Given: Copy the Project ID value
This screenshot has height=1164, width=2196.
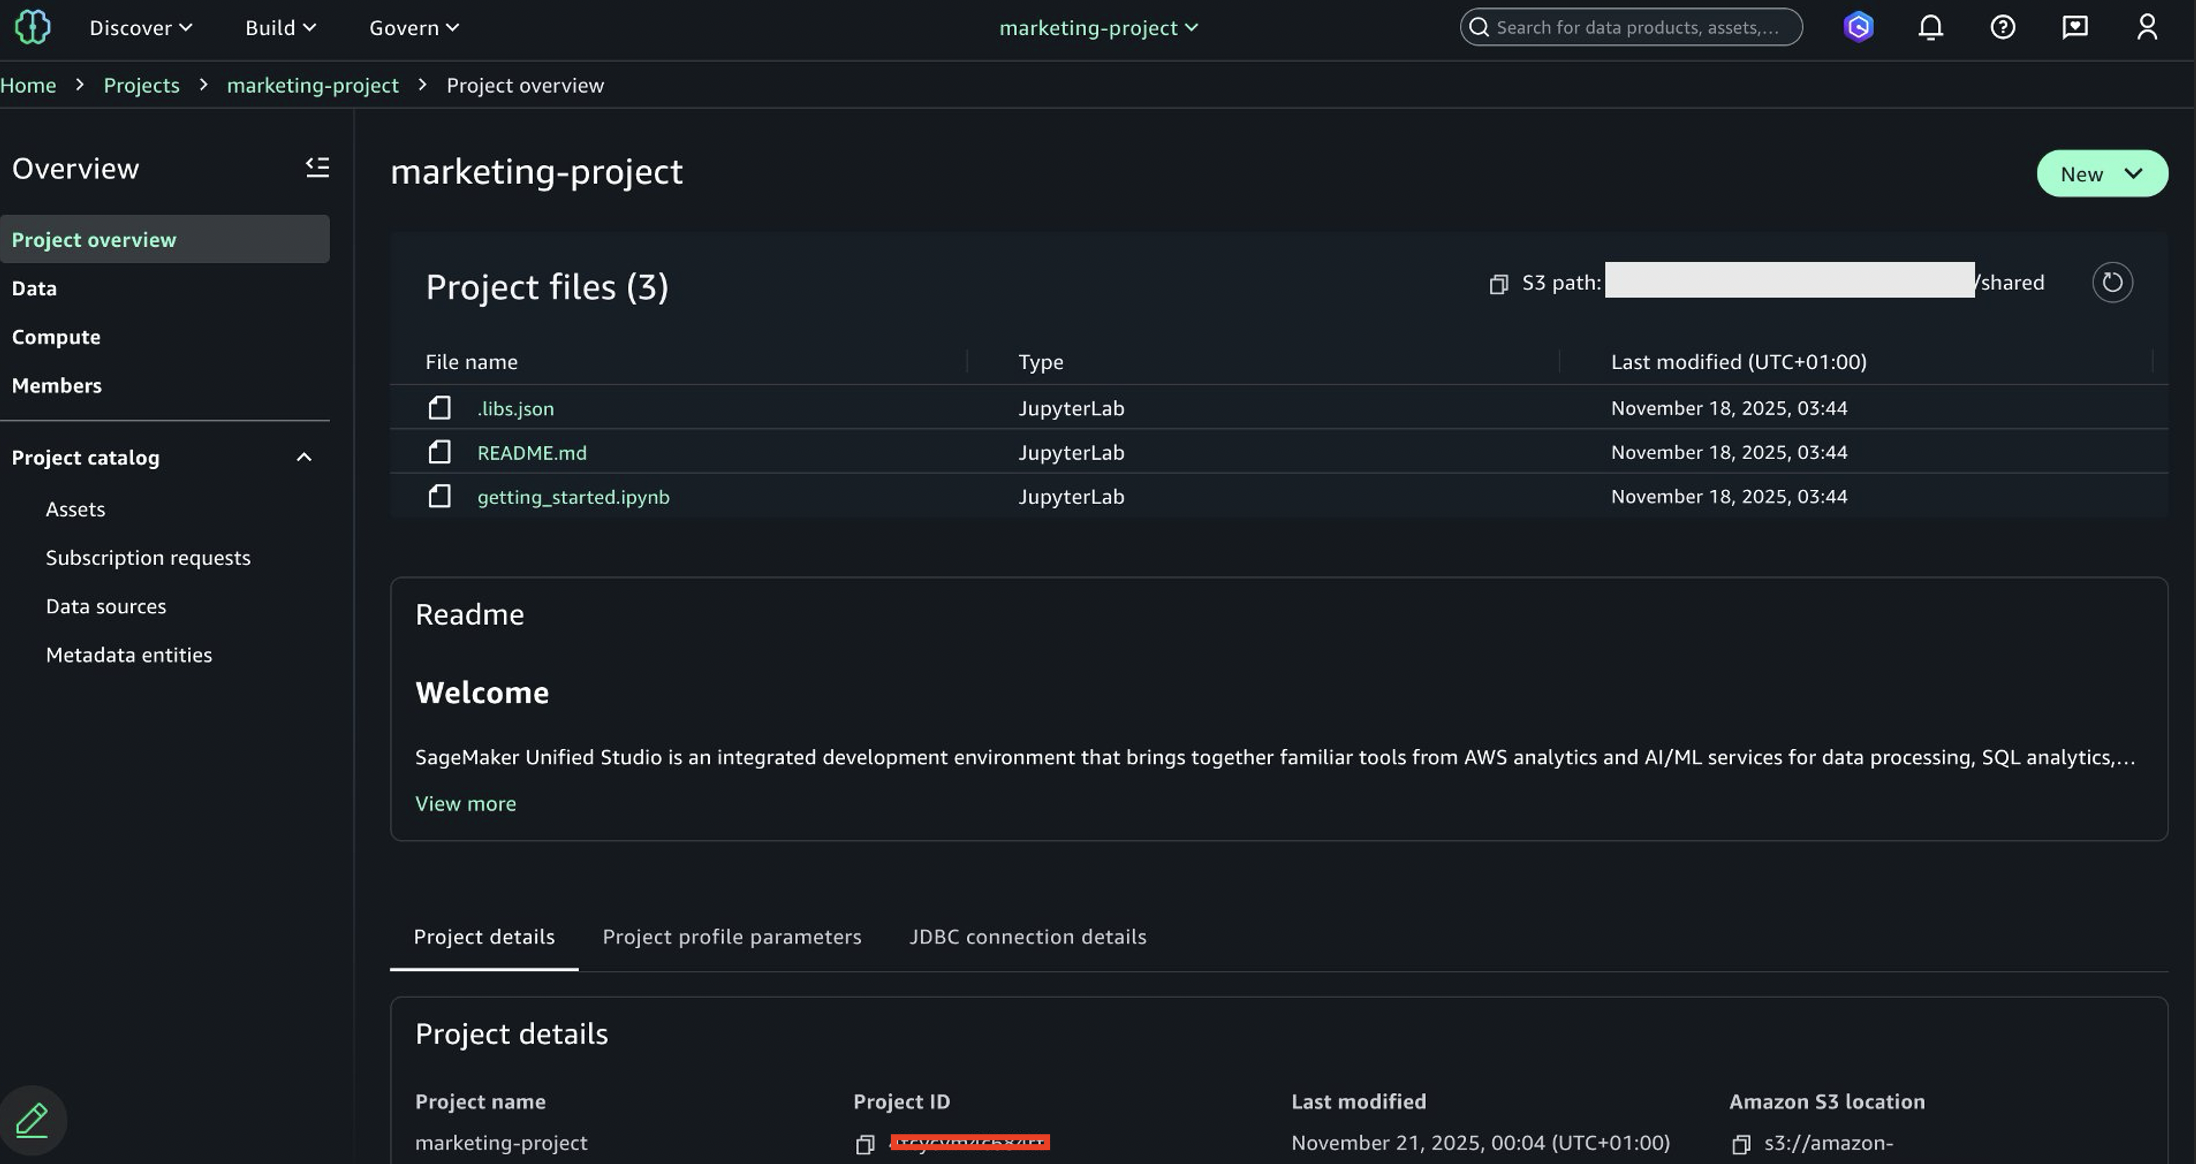Looking at the screenshot, I should (x=865, y=1144).
